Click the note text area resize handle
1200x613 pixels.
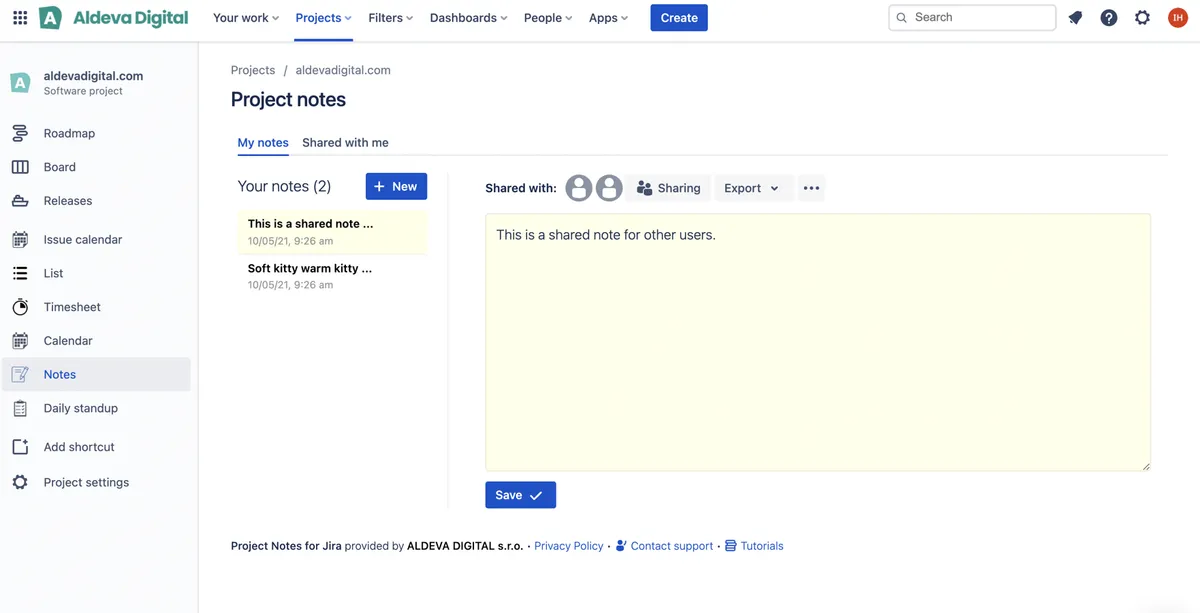point(1146,466)
